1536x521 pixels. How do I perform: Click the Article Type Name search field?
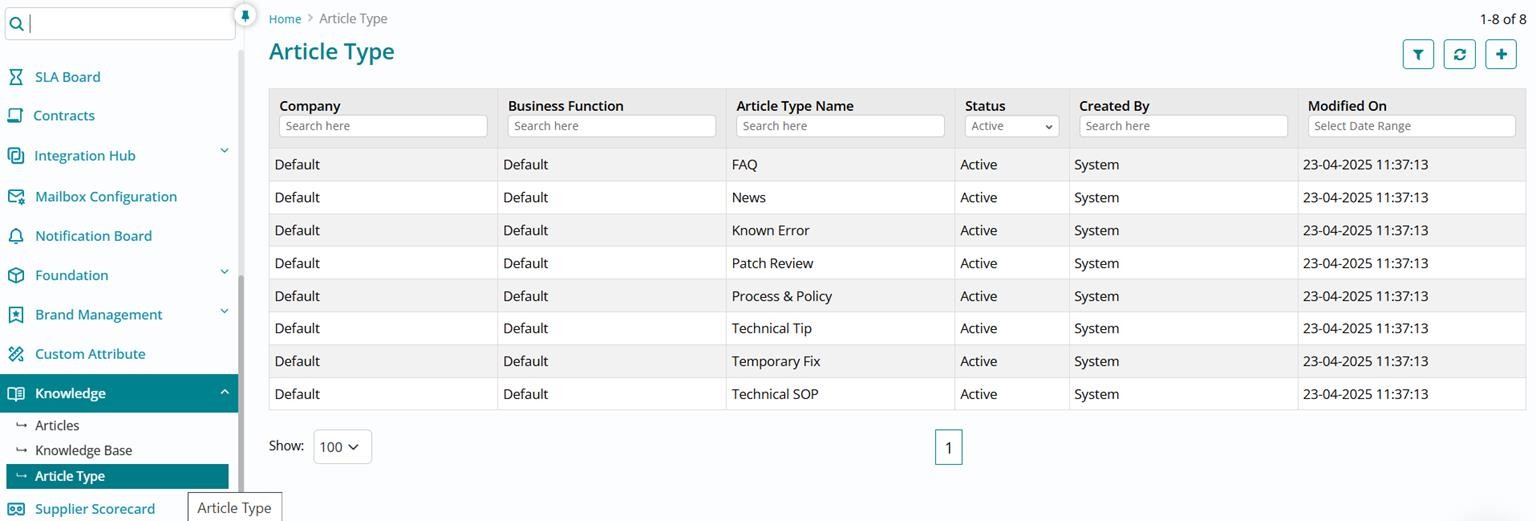pyautogui.click(x=840, y=126)
